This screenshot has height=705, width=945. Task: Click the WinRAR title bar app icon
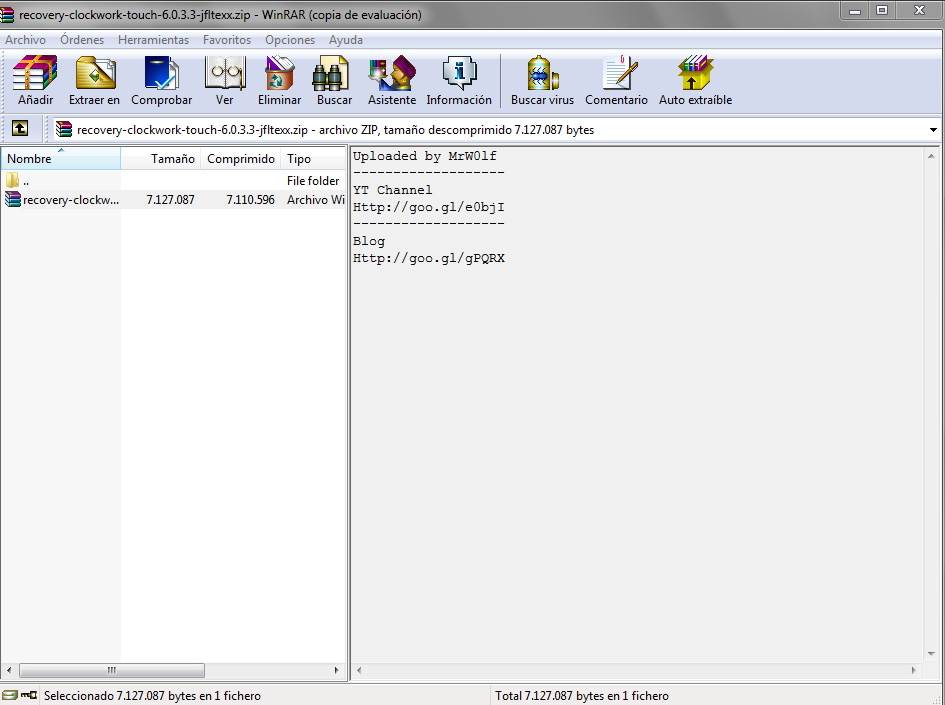click(x=7, y=14)
